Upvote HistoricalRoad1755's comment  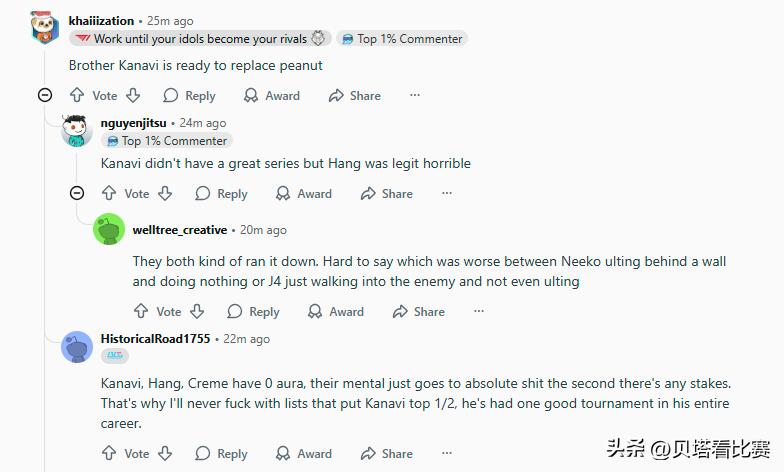[109, 453]
